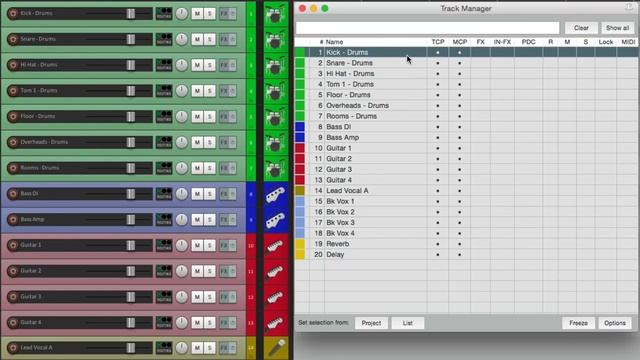The height and width of the screenshot is (360, 640).
Task: Arm record on Kick - Drums track
Action: 13,13
